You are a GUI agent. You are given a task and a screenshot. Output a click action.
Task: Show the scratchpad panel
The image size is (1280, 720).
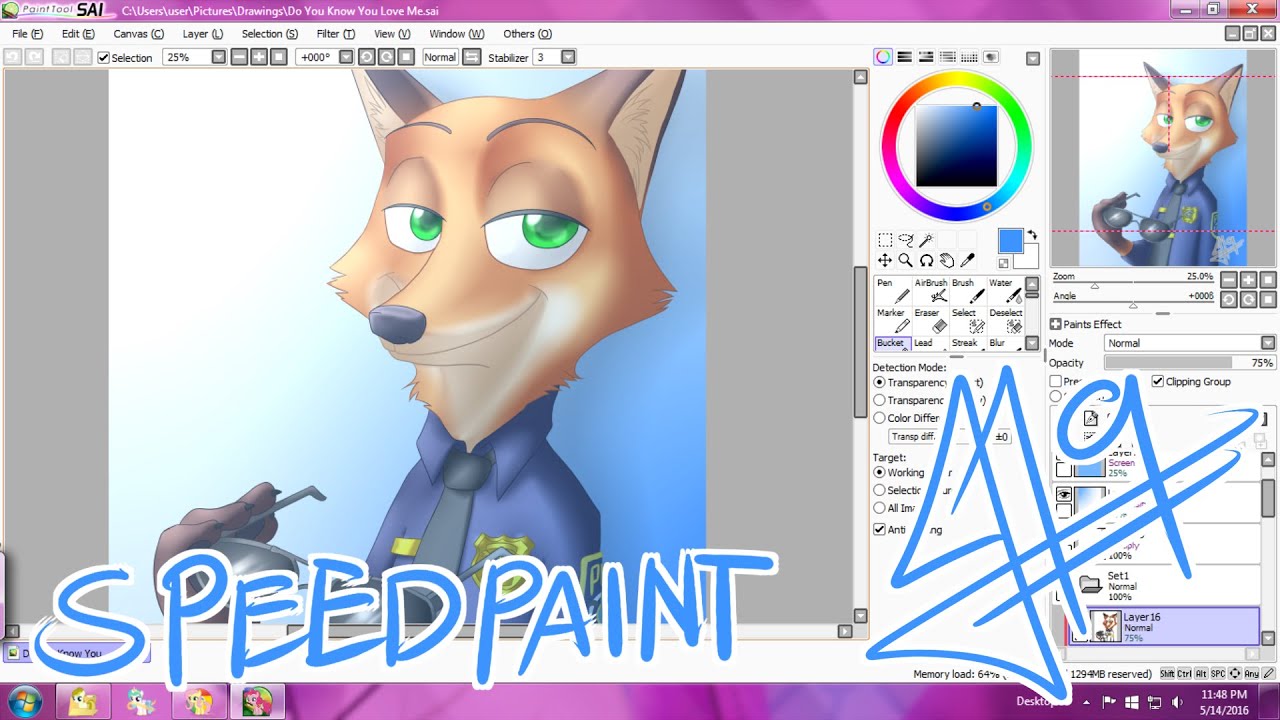click(x=992, y=57)
